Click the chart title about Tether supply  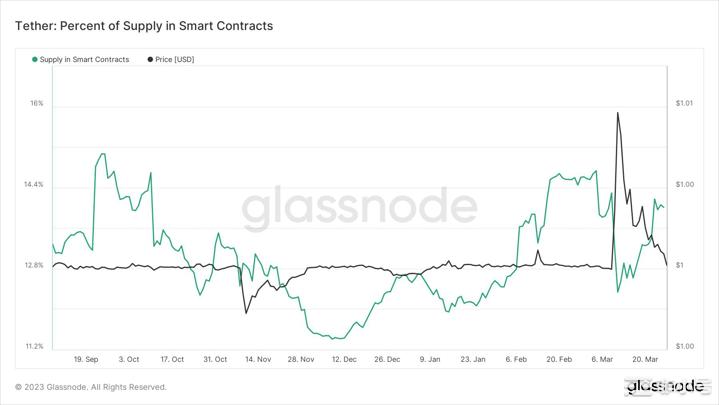[143, 25]
